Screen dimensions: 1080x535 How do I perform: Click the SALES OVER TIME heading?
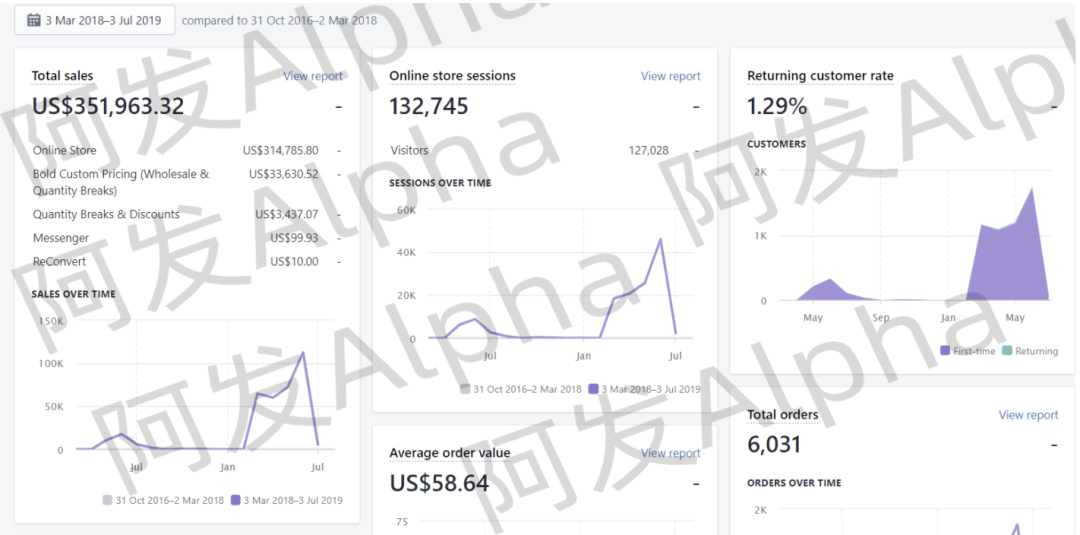74,294
